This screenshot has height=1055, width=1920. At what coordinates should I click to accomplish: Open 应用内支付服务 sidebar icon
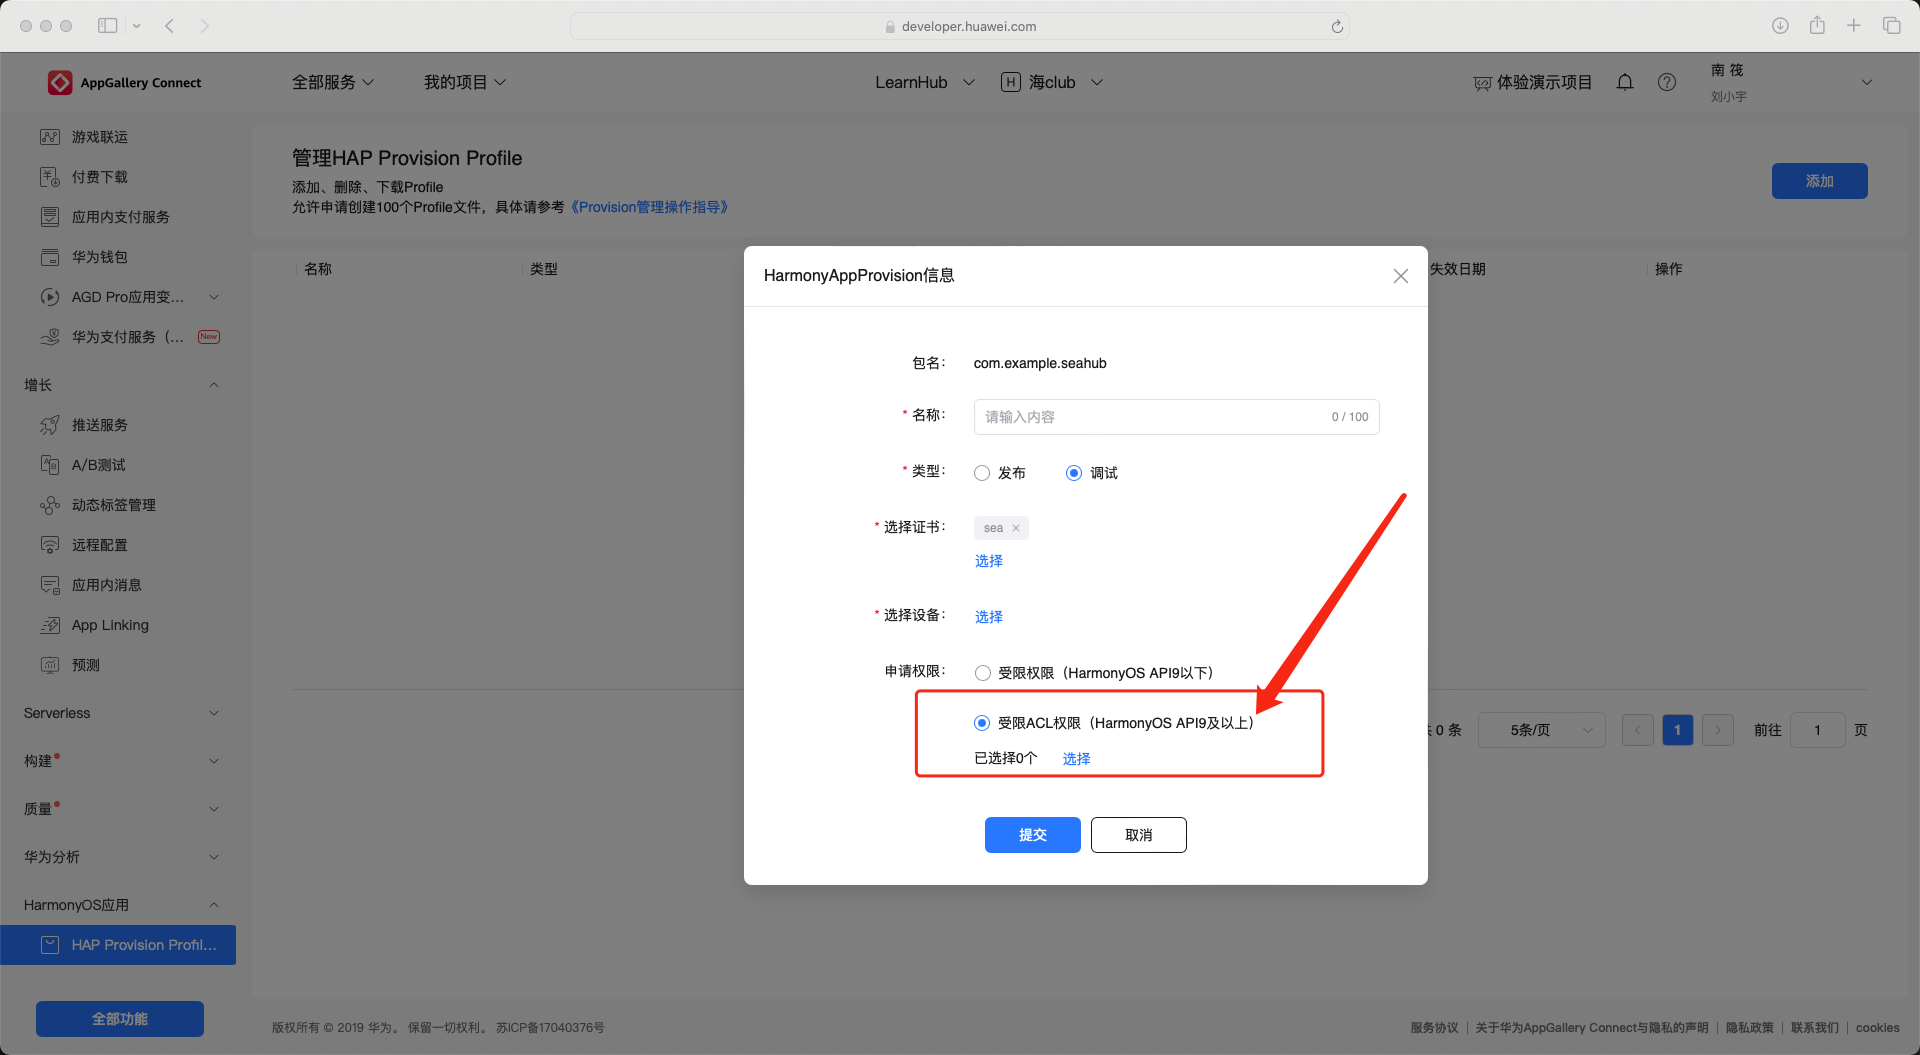pyautogui.click(x=50, y=217)
